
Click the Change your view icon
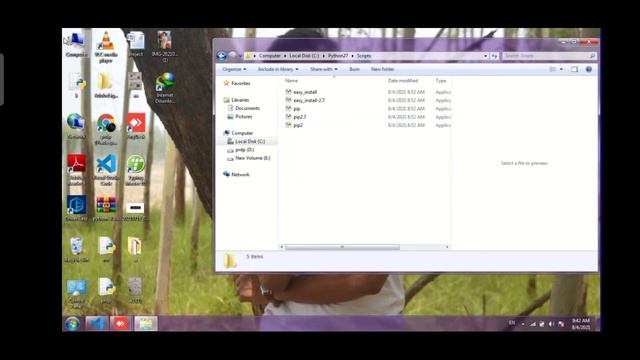tap(553, 69)
